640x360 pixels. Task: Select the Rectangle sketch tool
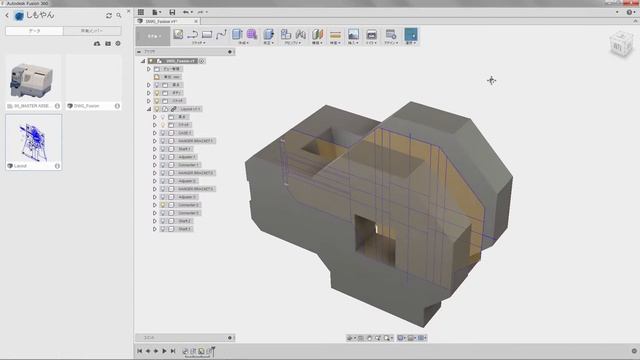coord(207,34)
